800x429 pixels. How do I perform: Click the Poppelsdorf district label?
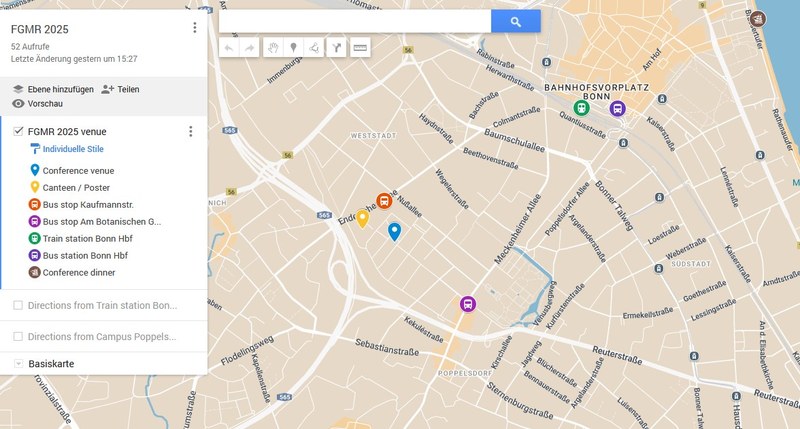click(465, 373)
